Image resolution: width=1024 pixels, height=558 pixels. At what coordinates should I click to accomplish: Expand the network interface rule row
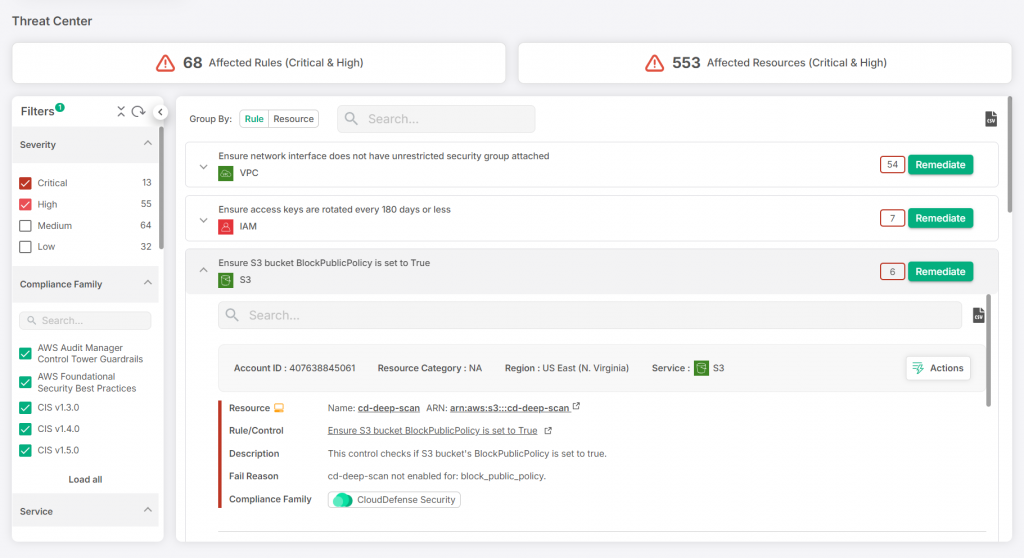click(x=203, y=165)
